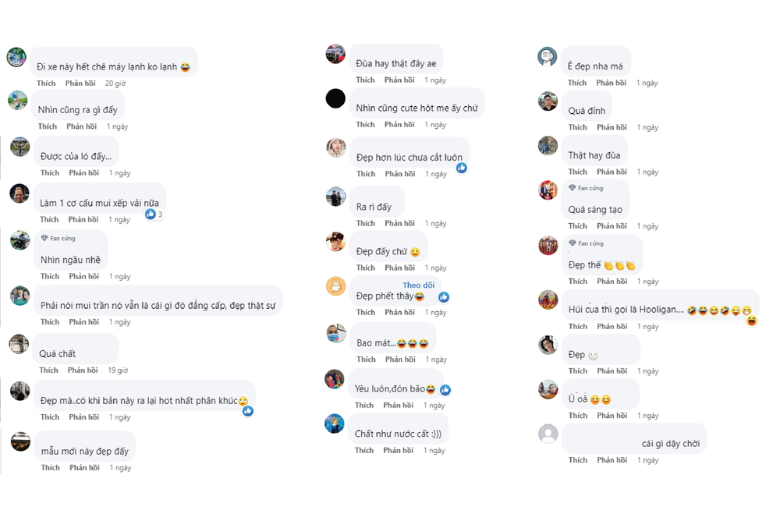Click the like reaction on "Đẹp hơn lúc chưa cắt luôn"
This screenshot has height=520, width=780.
pyautogui.click(x=461, y=168)
